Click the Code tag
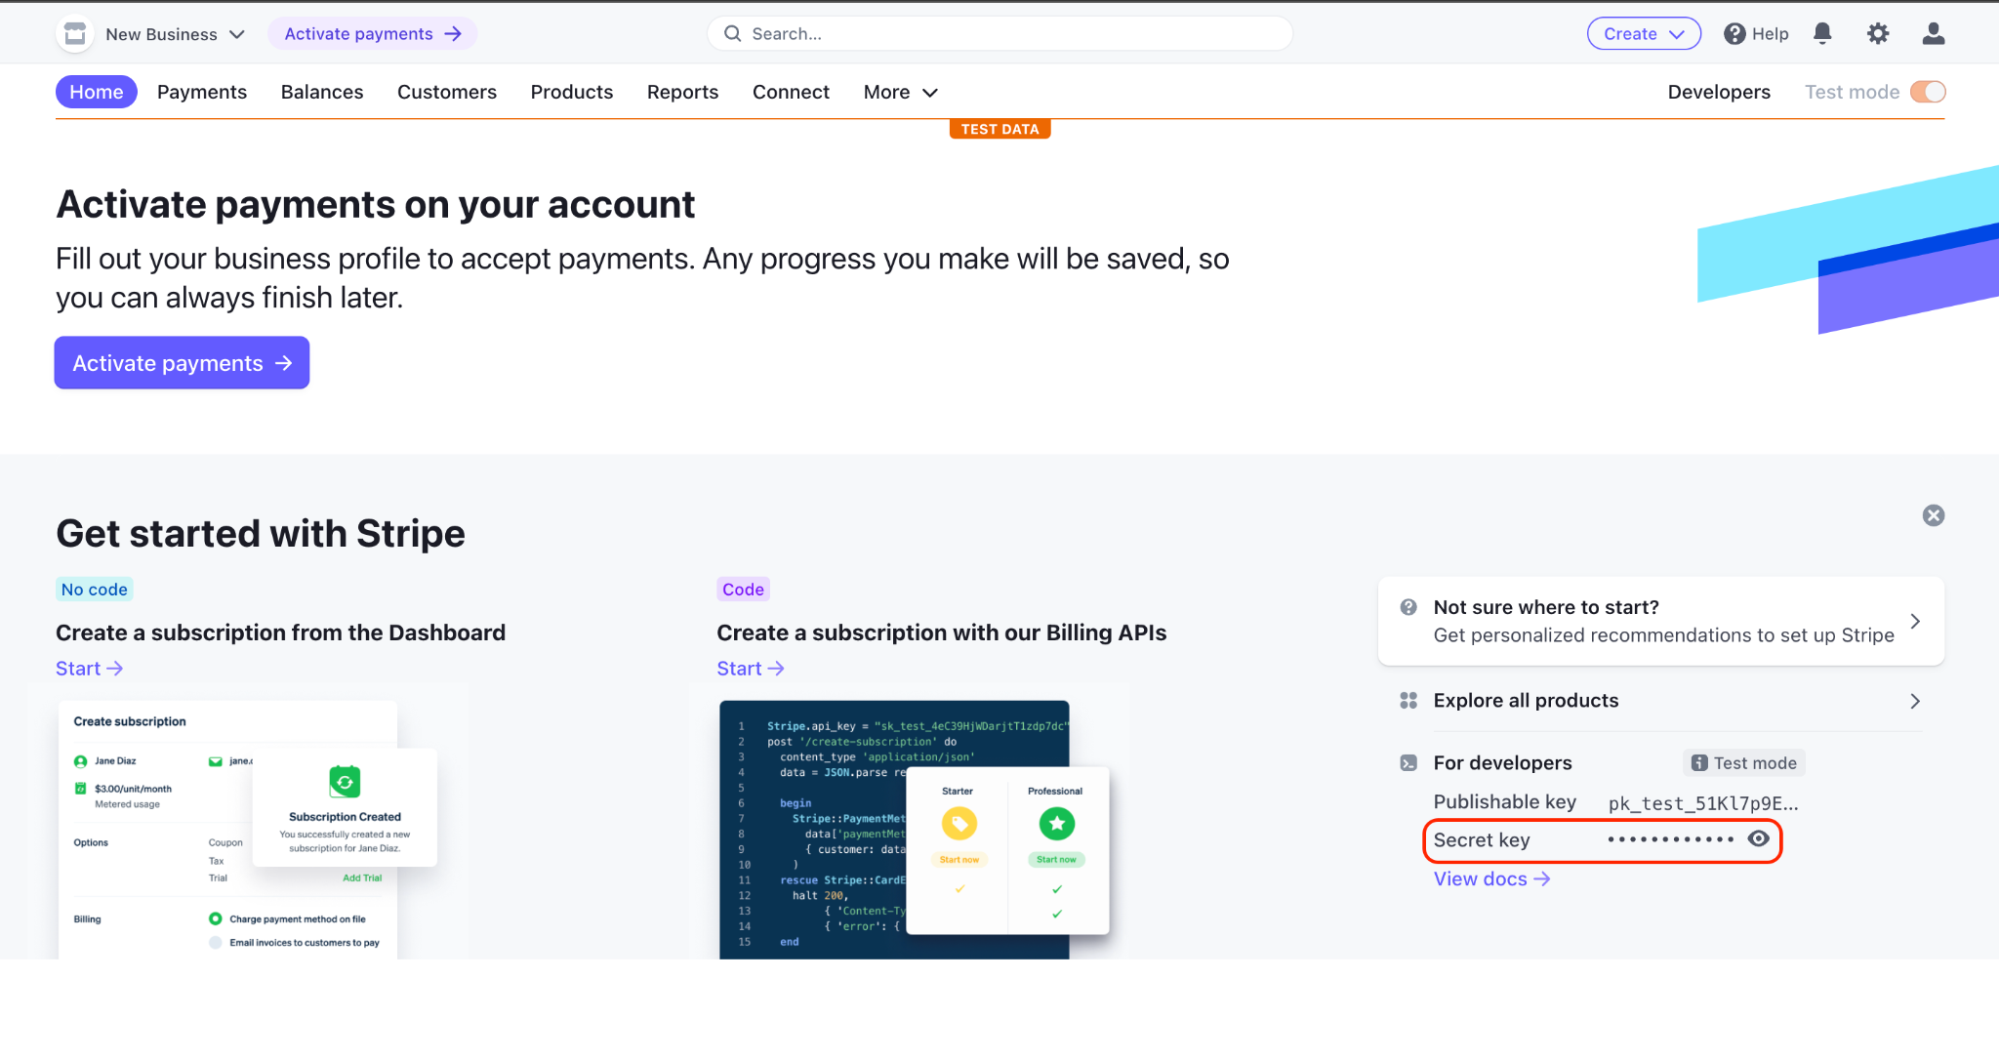Screen dimensions: 1999x1040 pos(743,589)
